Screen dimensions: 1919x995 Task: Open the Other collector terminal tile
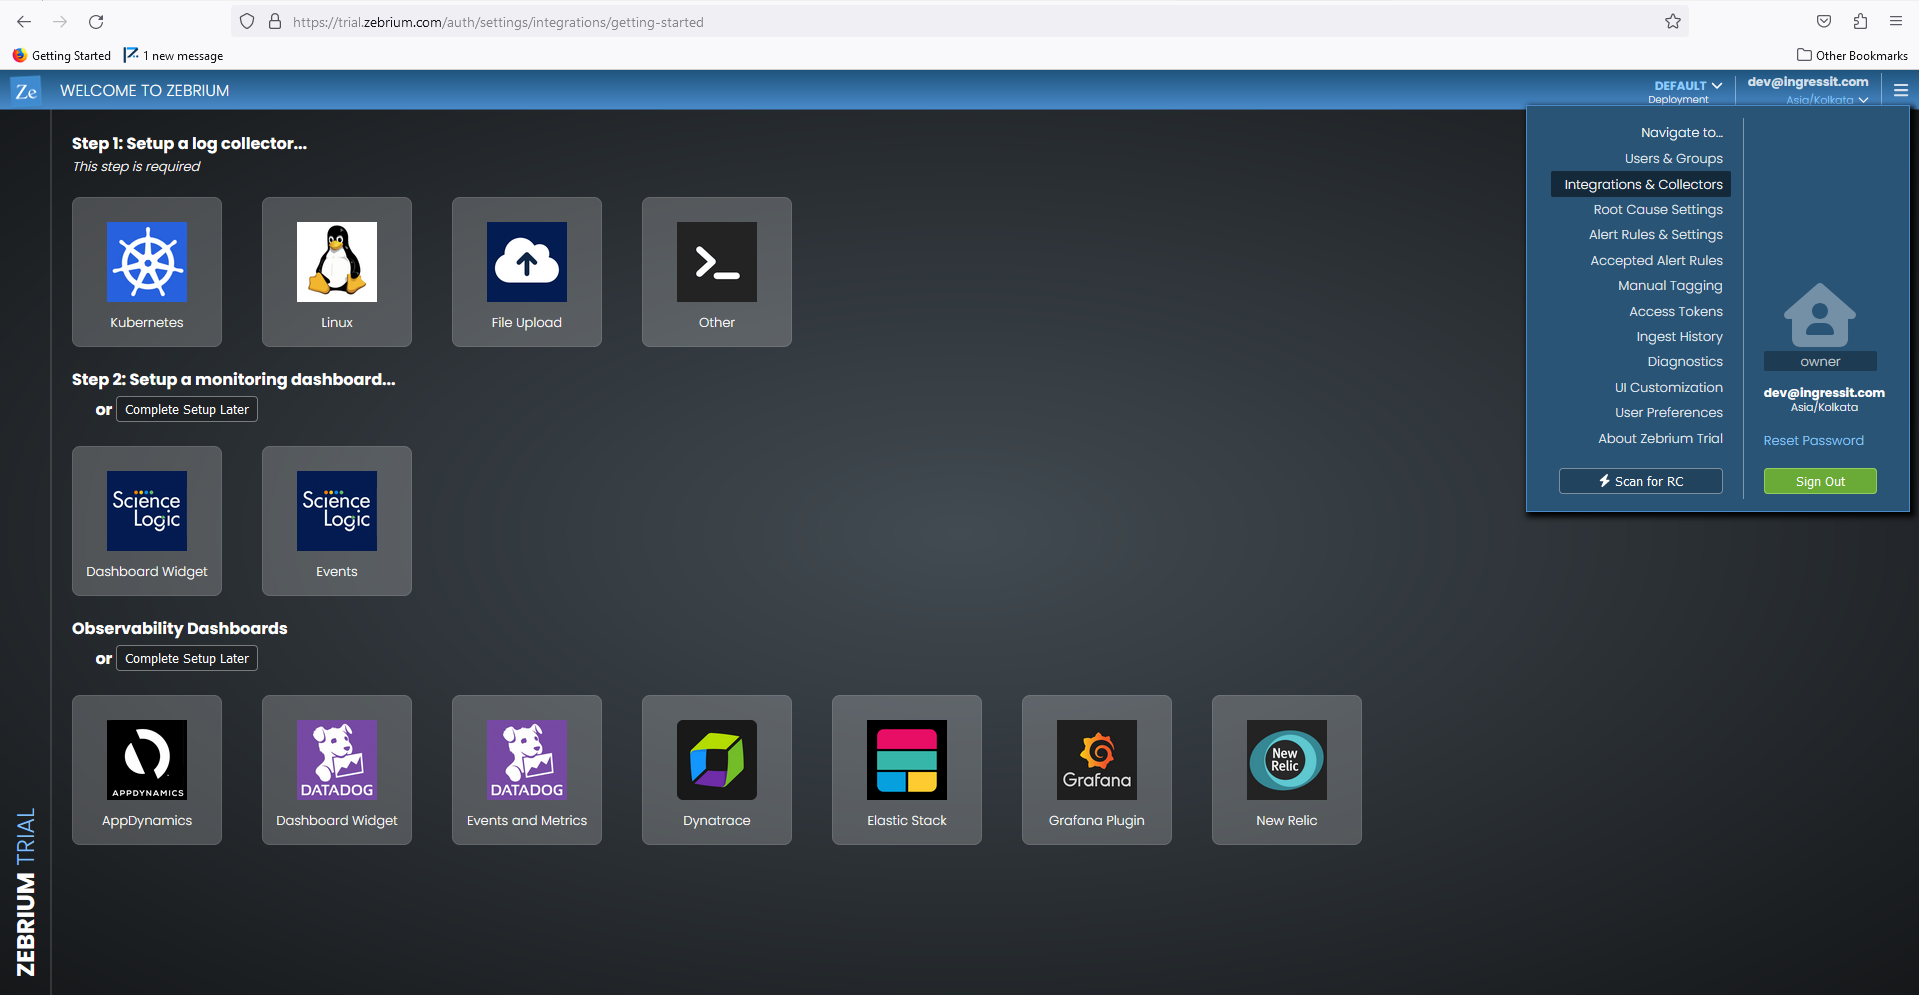pos(717,272)
